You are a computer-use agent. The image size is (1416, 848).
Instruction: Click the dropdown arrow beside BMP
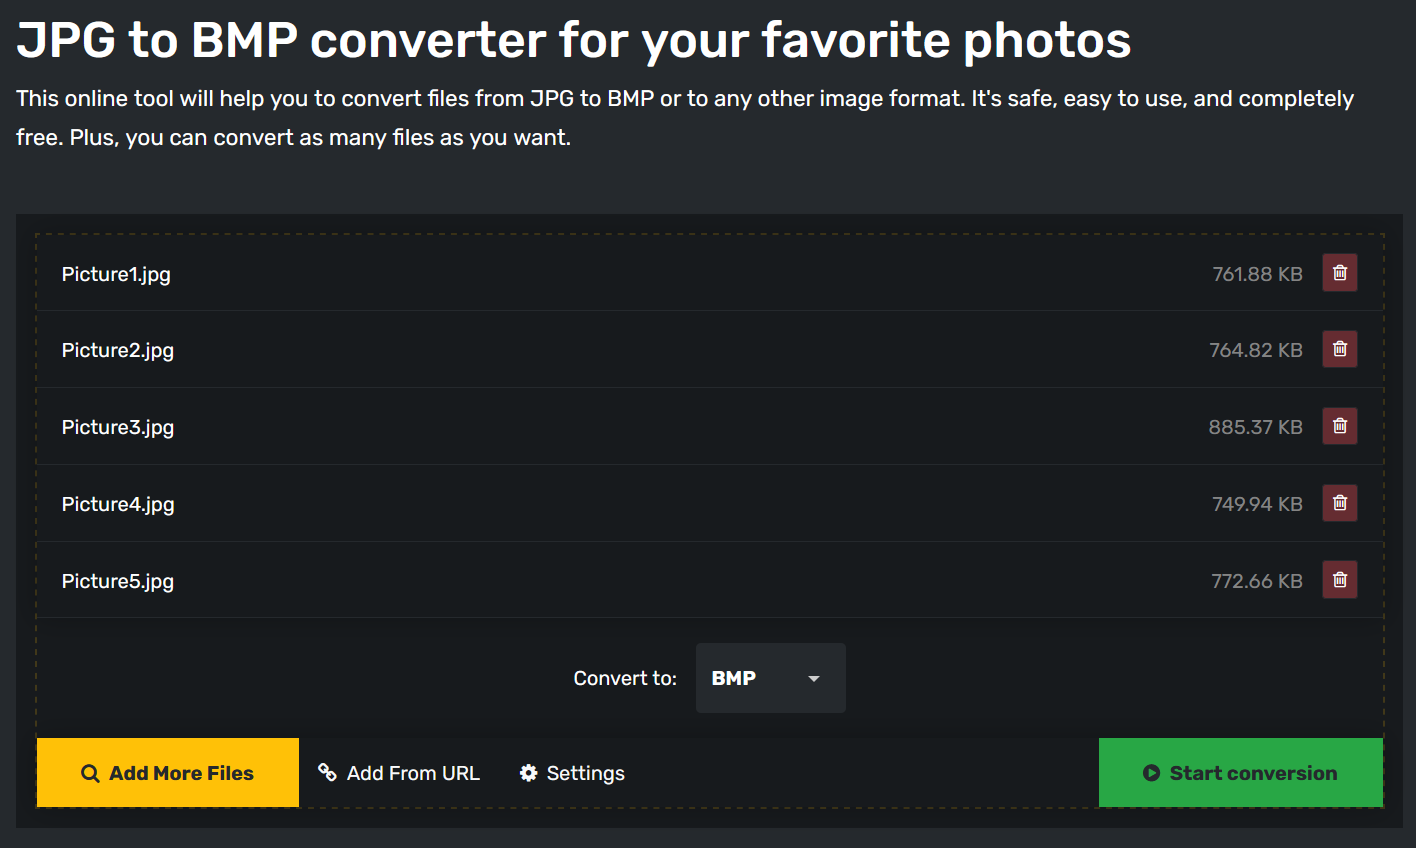(x=814, y=679)
